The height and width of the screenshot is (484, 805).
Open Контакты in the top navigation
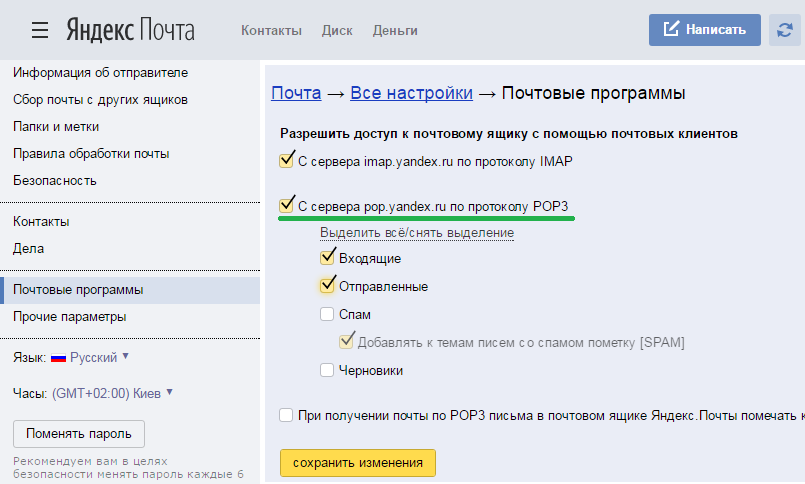[x=271, y=31]
